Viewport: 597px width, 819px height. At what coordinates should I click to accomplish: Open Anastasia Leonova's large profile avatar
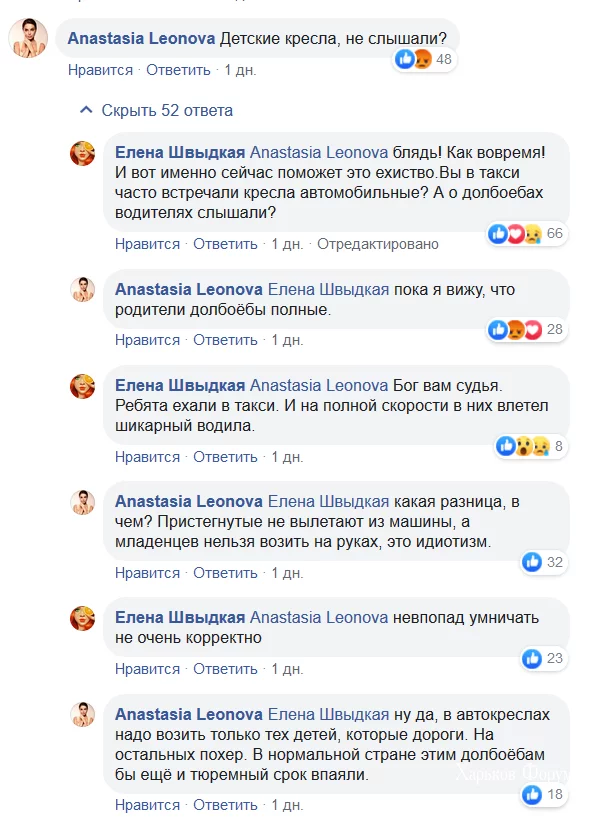coord(28,38)
